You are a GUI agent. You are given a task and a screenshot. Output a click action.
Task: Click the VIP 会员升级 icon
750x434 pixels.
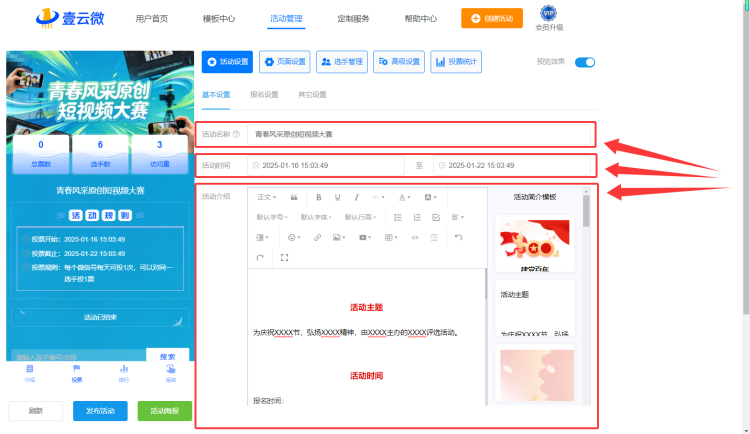(549, 19)
